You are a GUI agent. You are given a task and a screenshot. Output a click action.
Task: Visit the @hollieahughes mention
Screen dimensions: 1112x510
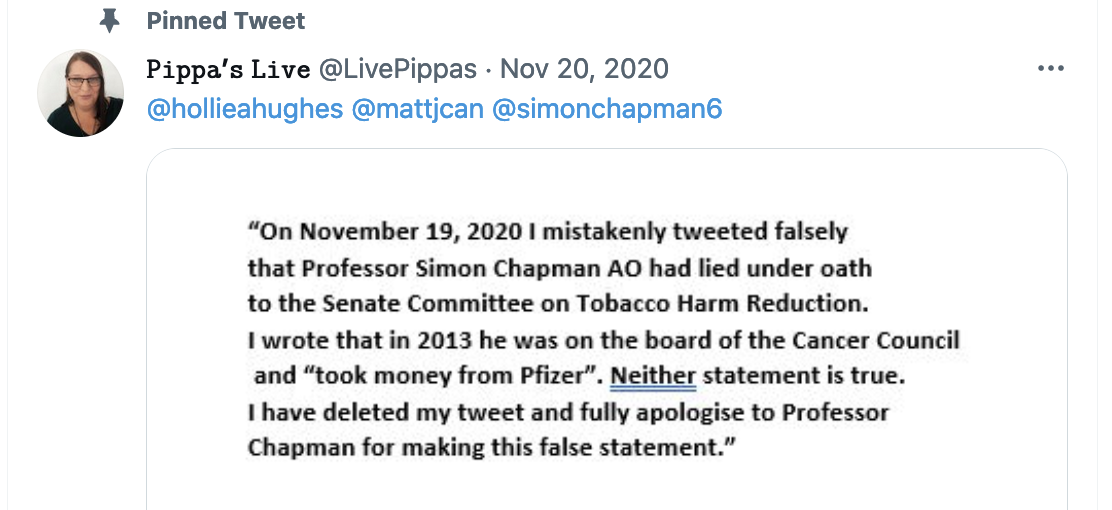pyautogui.click(x=244, y=109)
